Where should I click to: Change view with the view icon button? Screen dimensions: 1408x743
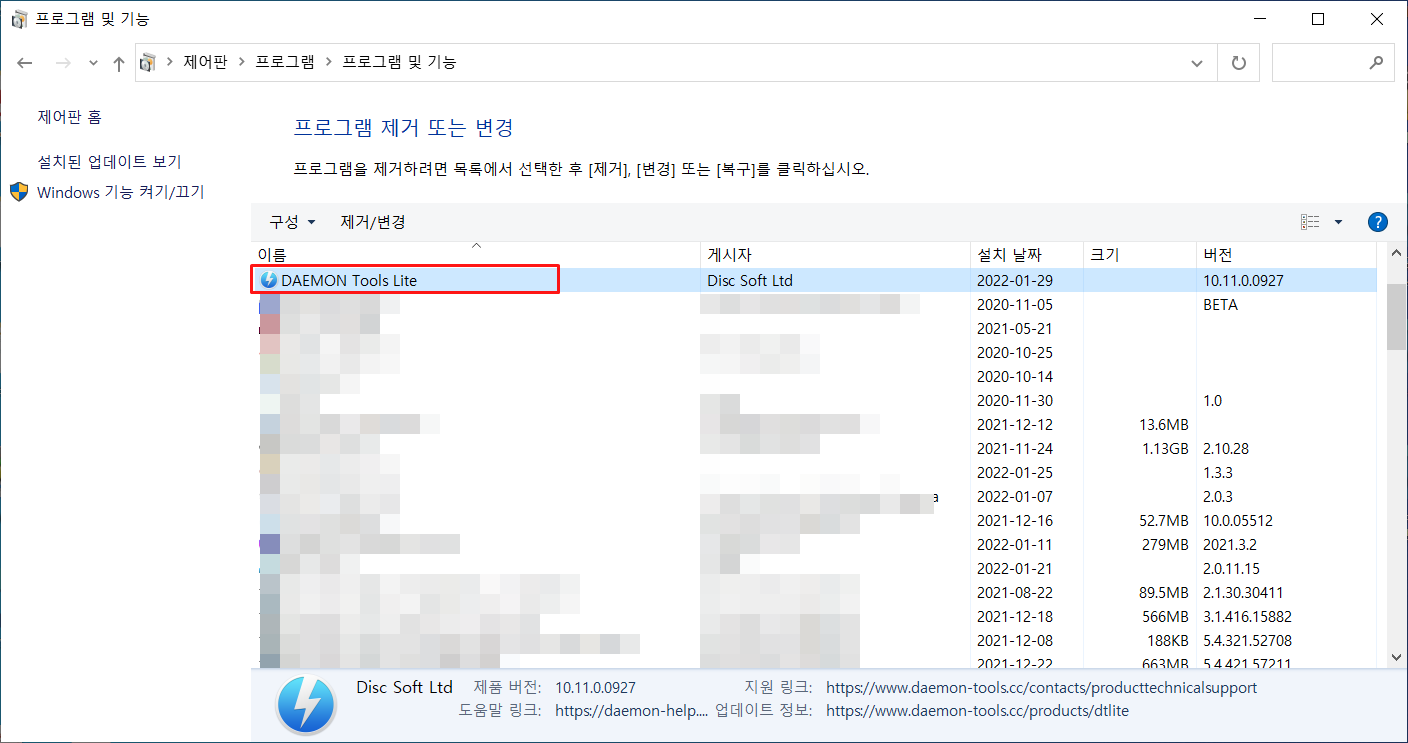tap(1310, 222)
